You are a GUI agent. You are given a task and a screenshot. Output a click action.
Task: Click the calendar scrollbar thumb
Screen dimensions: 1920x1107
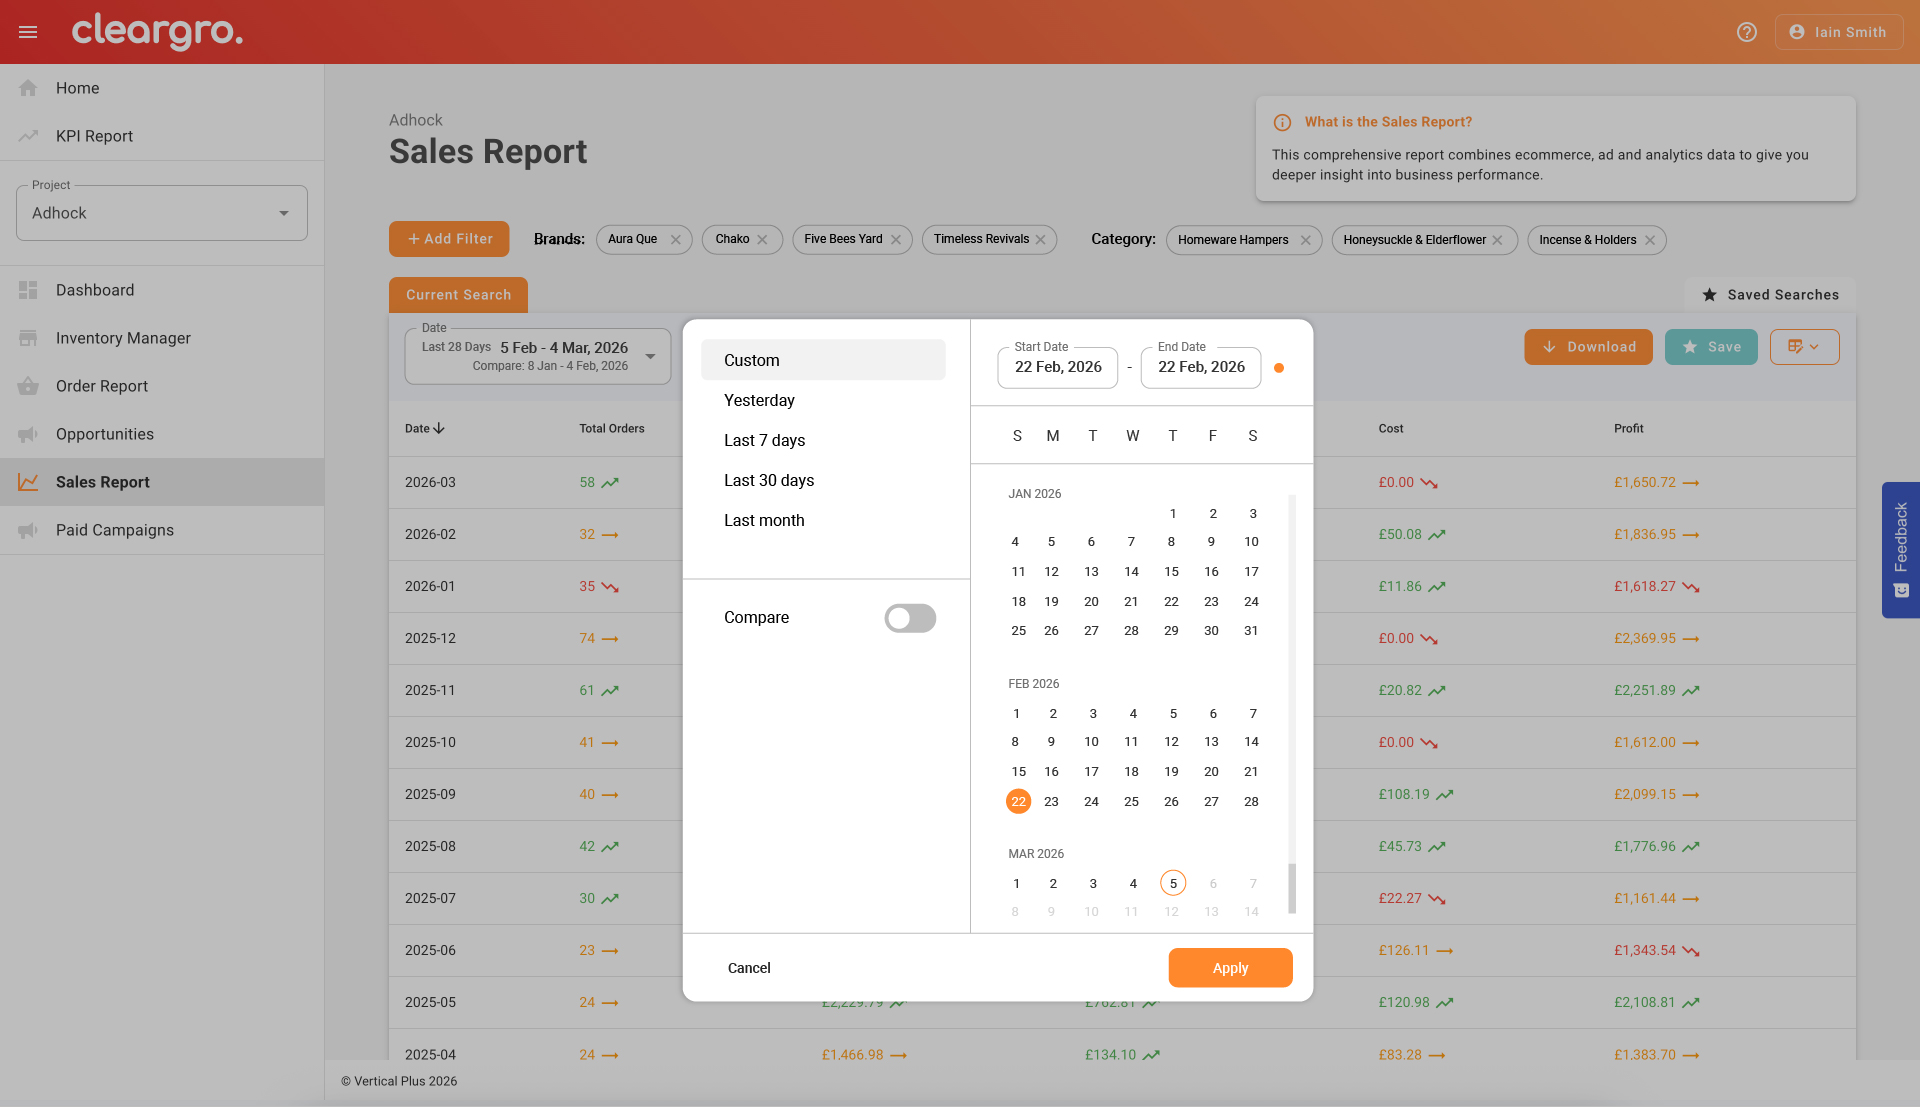[x=1292, y=887]
